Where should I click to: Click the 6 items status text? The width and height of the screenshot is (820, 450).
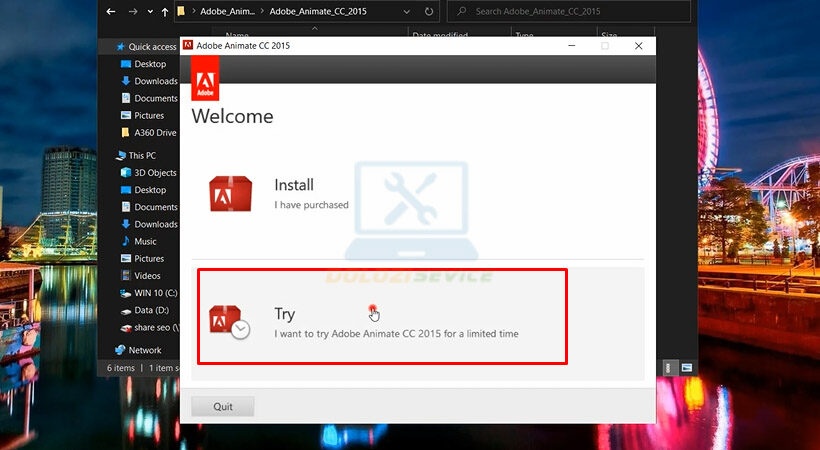click(x=121, y=368)
